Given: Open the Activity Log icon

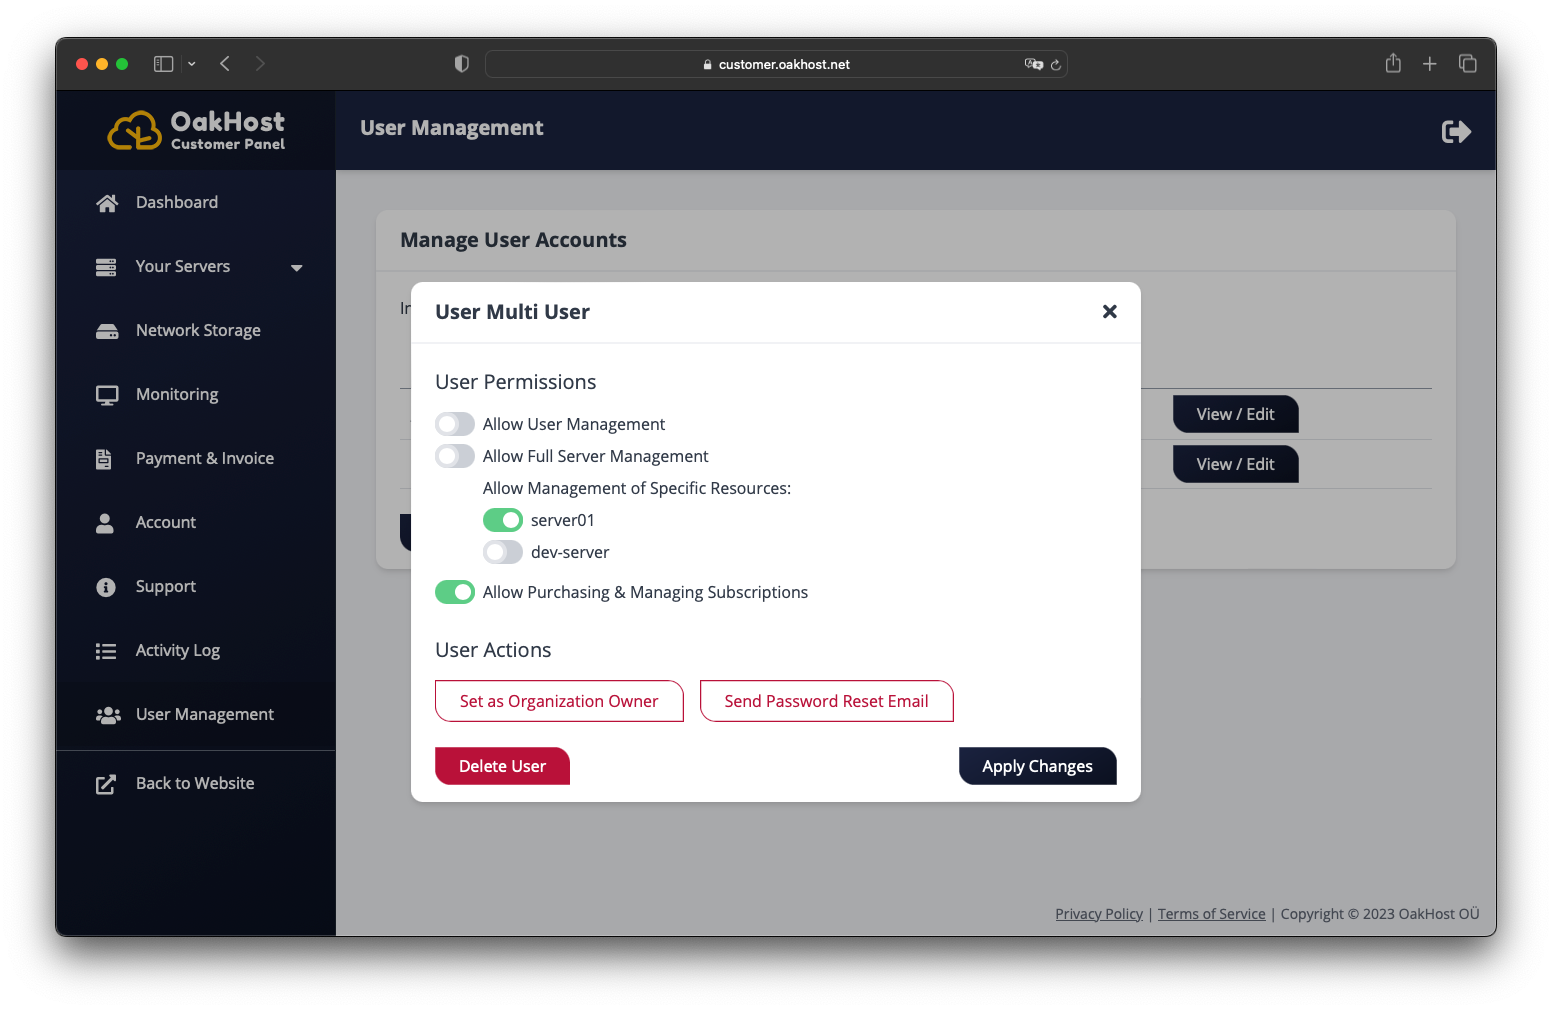Looking at the screenshot, I should [x=106, y=650].
